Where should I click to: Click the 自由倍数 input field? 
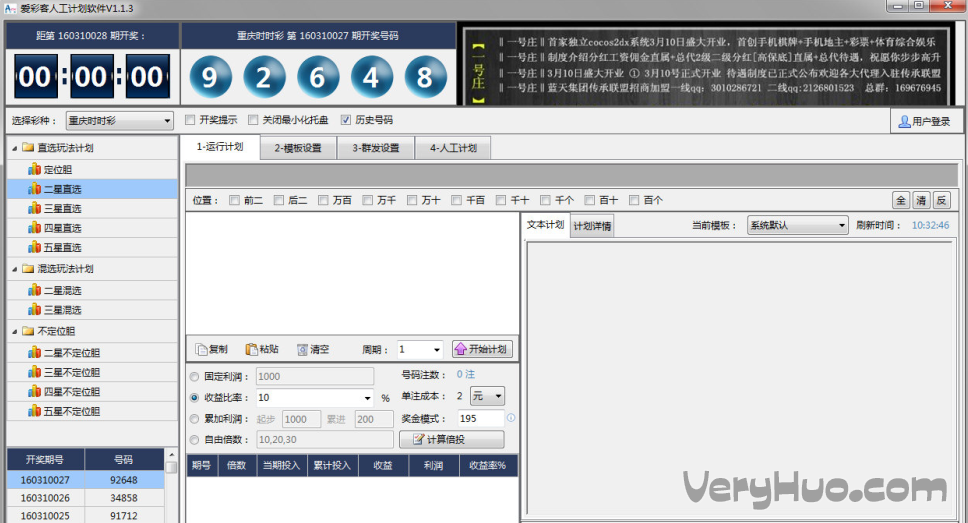point(325,440)
